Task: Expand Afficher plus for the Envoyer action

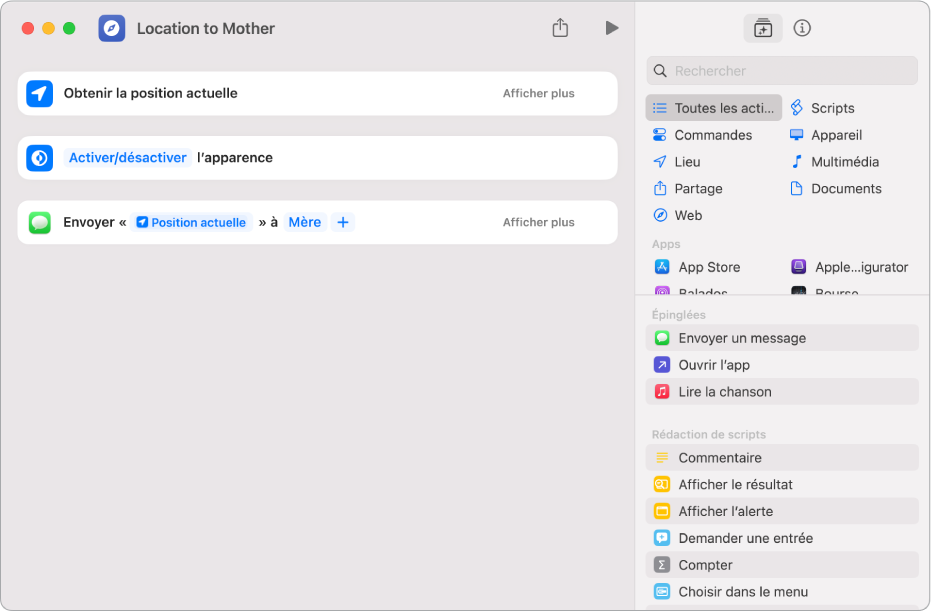Action: 539,222
